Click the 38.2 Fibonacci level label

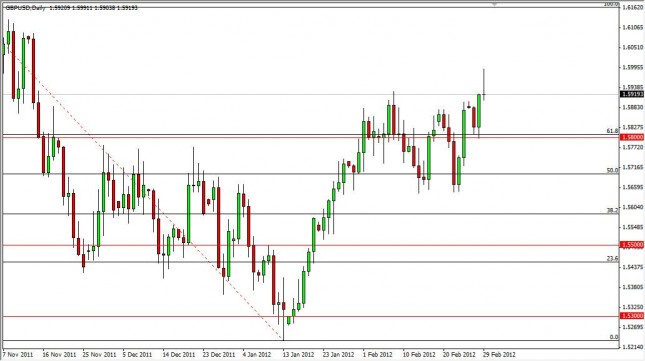[x=612, y=210]
